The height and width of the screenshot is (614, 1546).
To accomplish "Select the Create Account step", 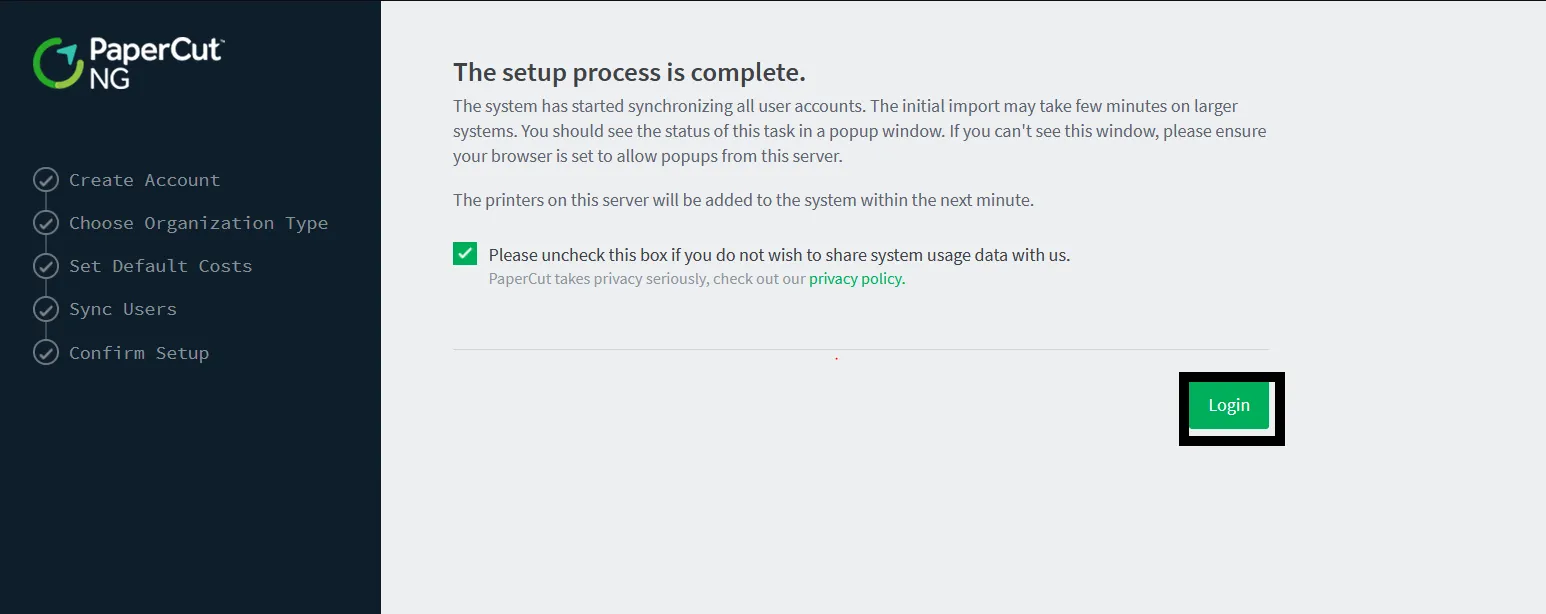I will (x=144, y=179).
